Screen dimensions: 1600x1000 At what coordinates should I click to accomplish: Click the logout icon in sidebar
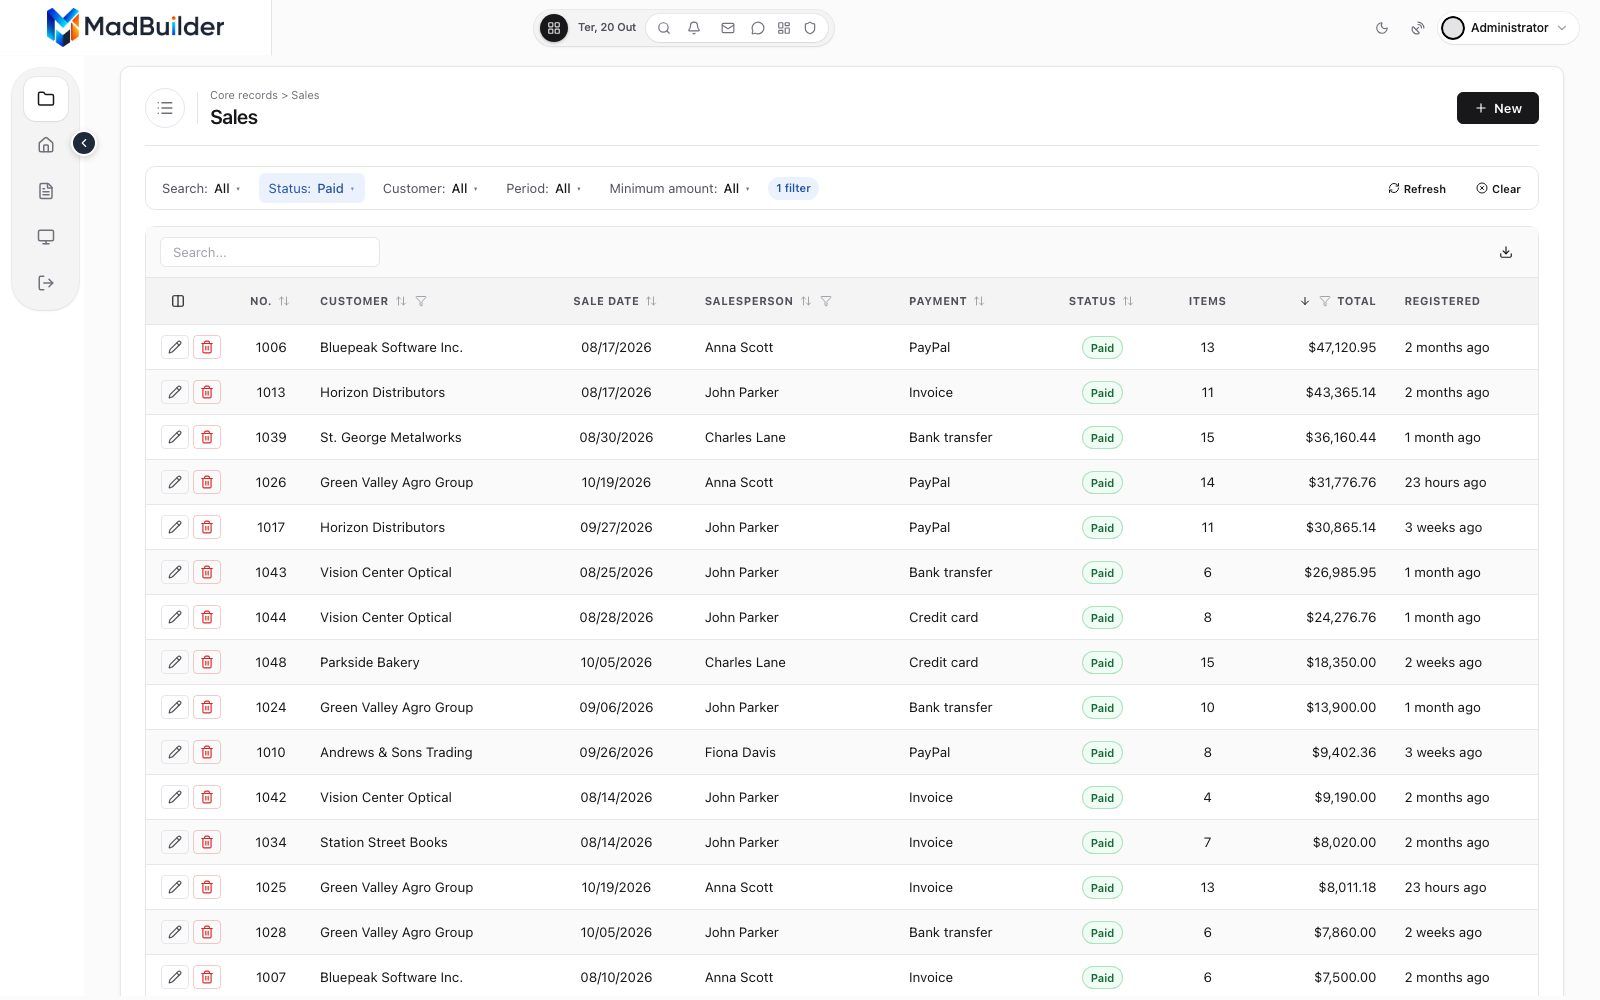click(x=46, y=283)
